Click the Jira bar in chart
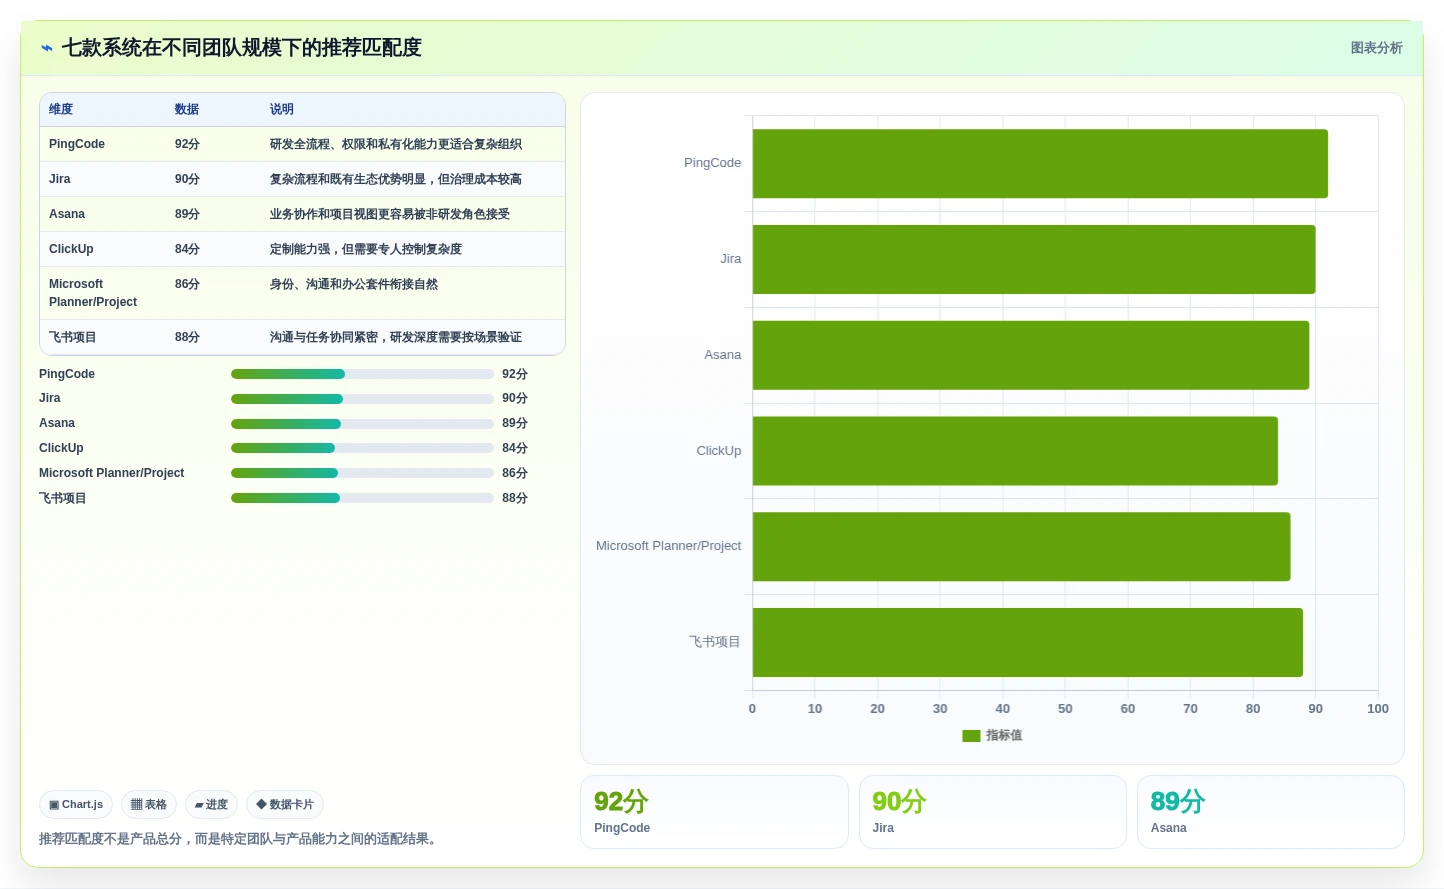Viewport: 1444px width, 889px height. click(1034, 259)
